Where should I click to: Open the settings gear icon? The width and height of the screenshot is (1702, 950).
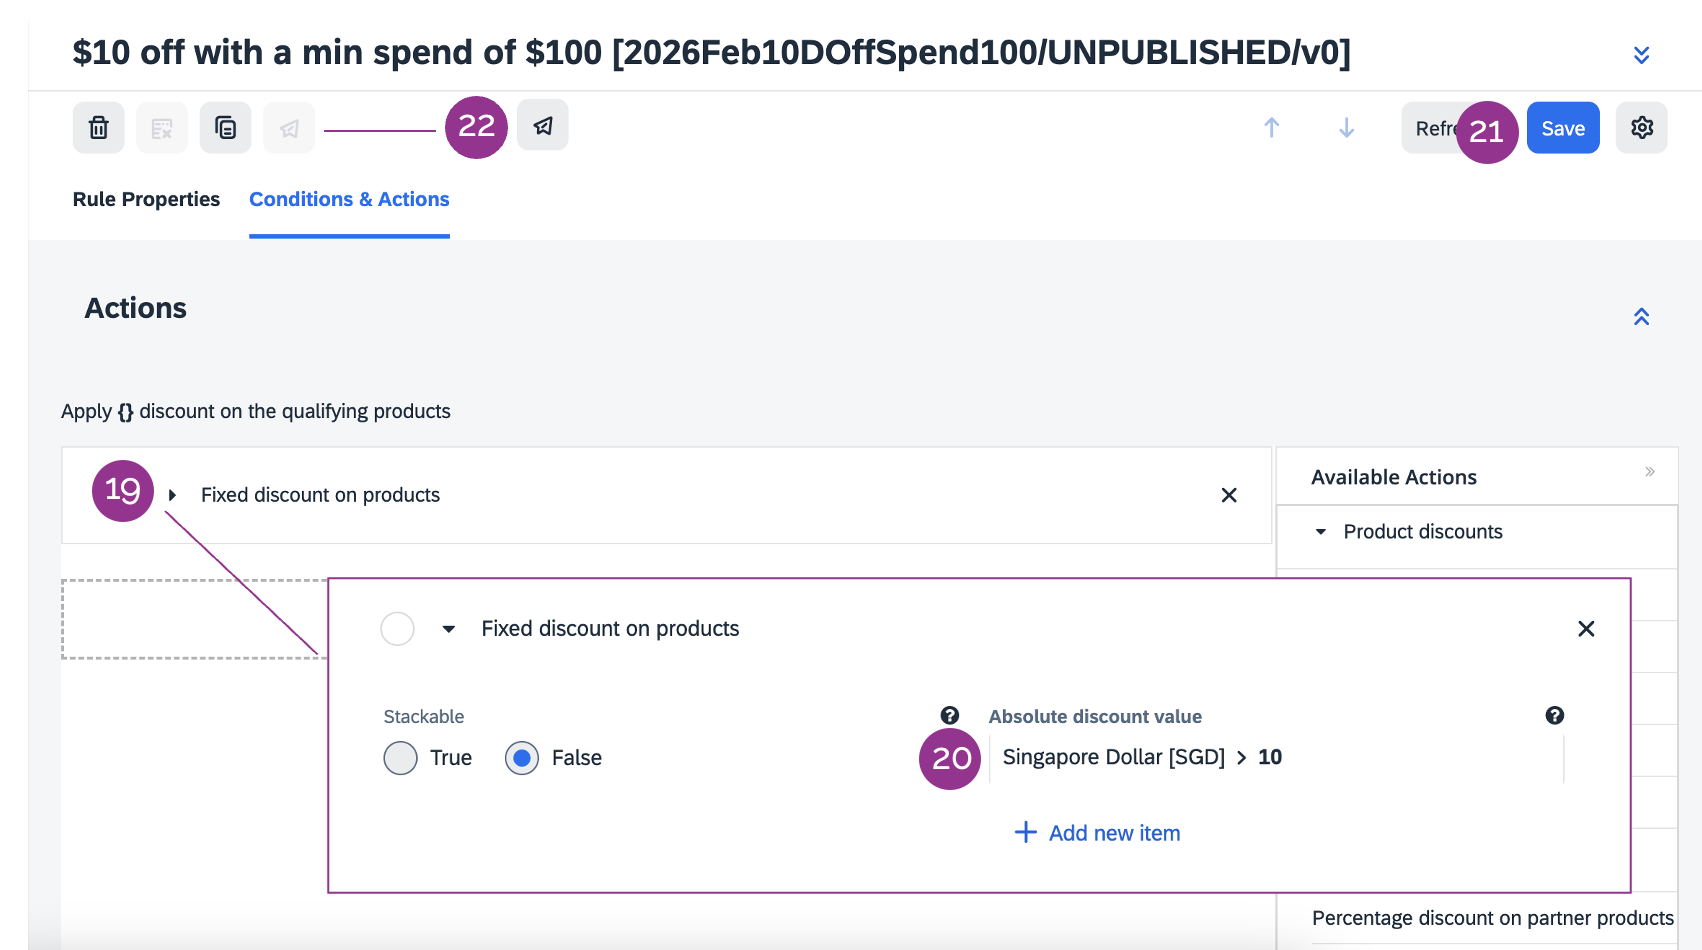(x=1641, y=128)
